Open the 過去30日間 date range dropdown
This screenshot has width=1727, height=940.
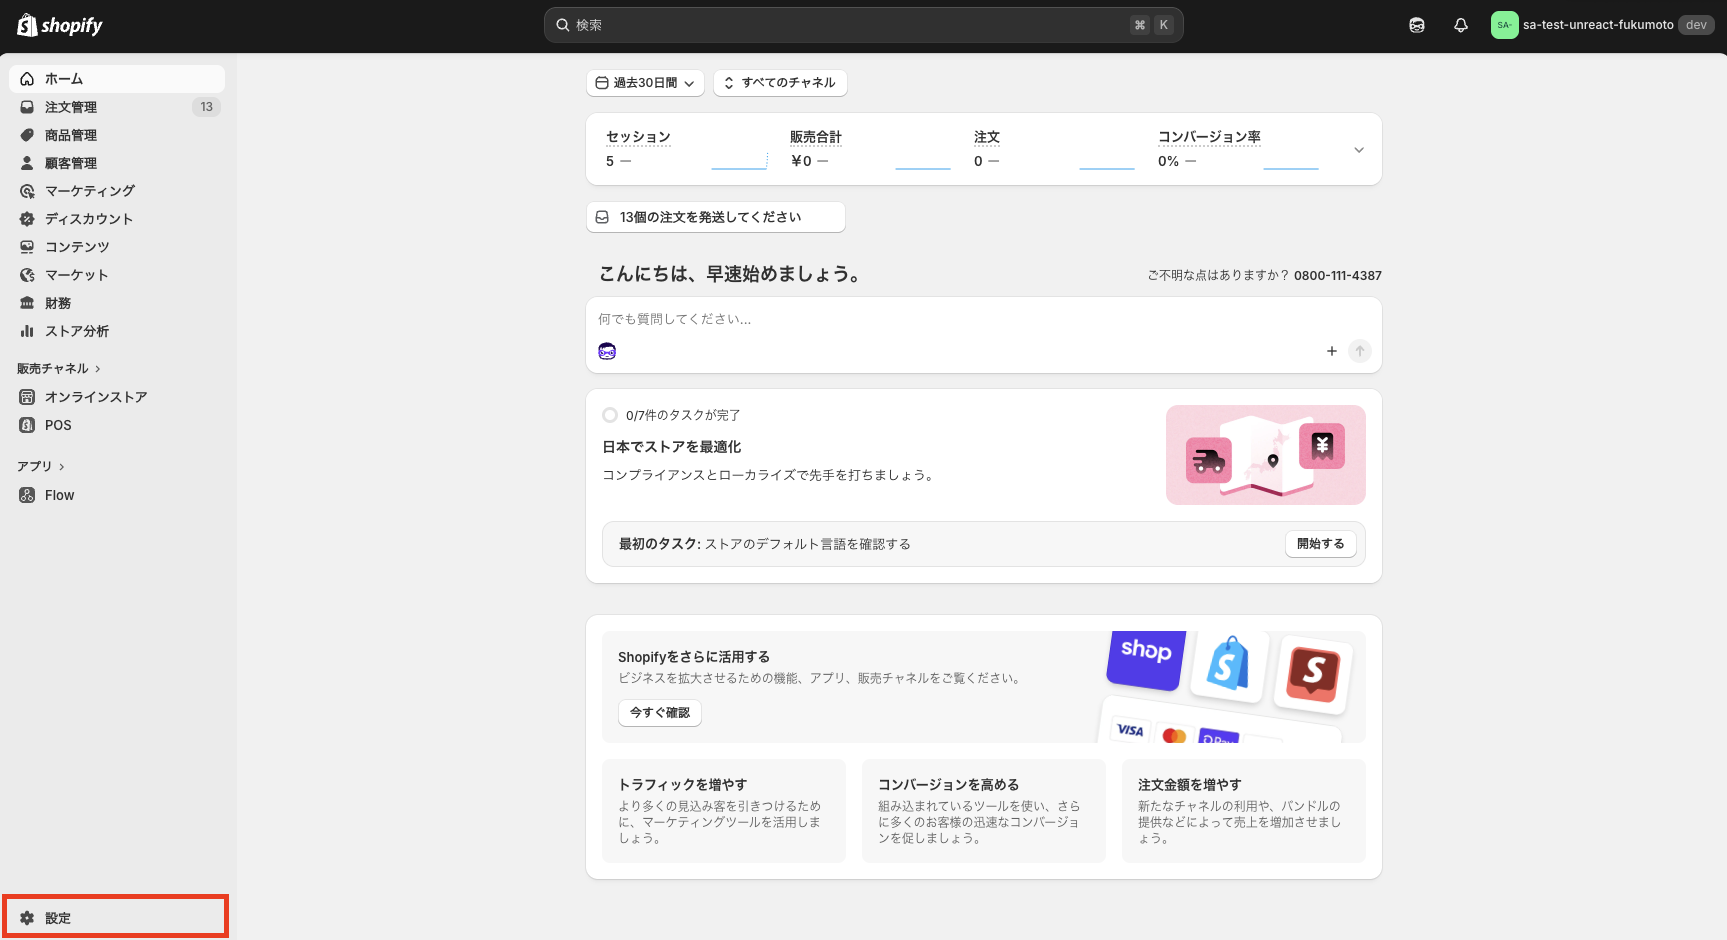tap(645, 83)
